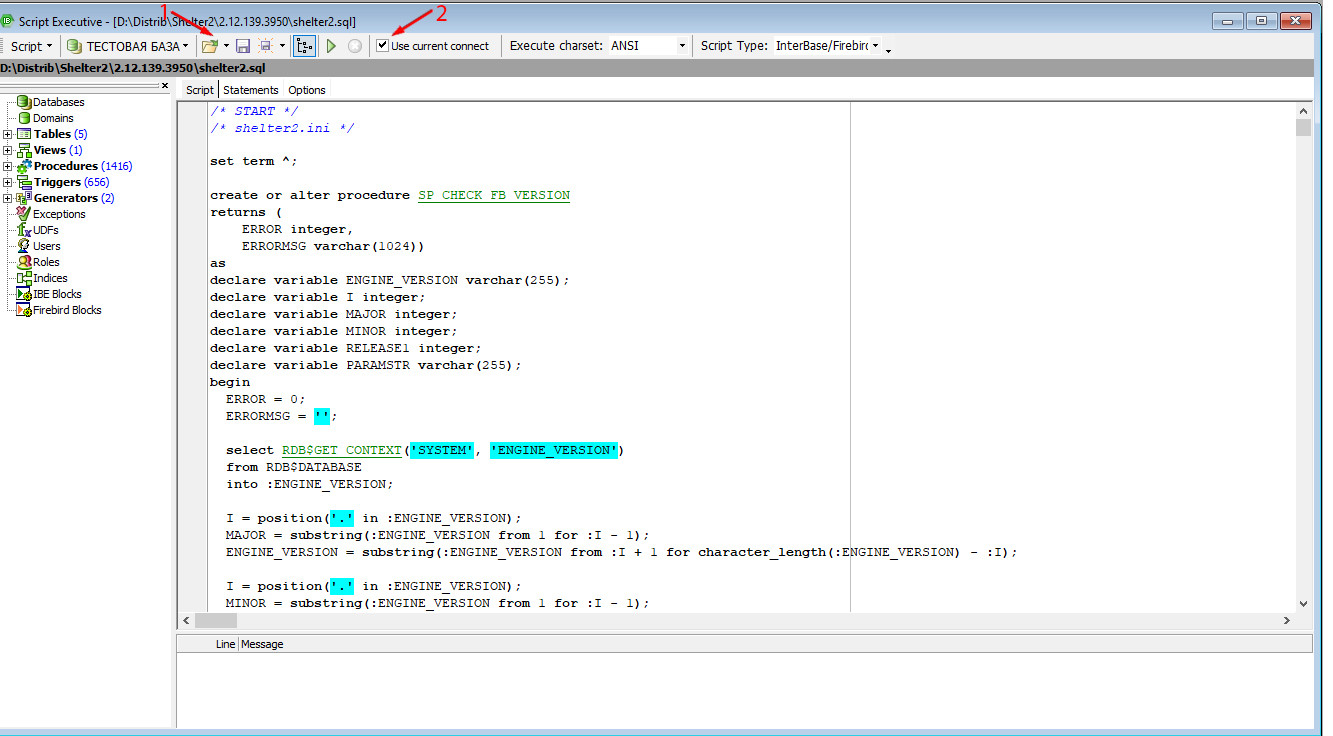This screenshot has height=736, width=1333.
Task: Expand the Generators tree node
Action: pyautogui.click(x=8, y=198)
